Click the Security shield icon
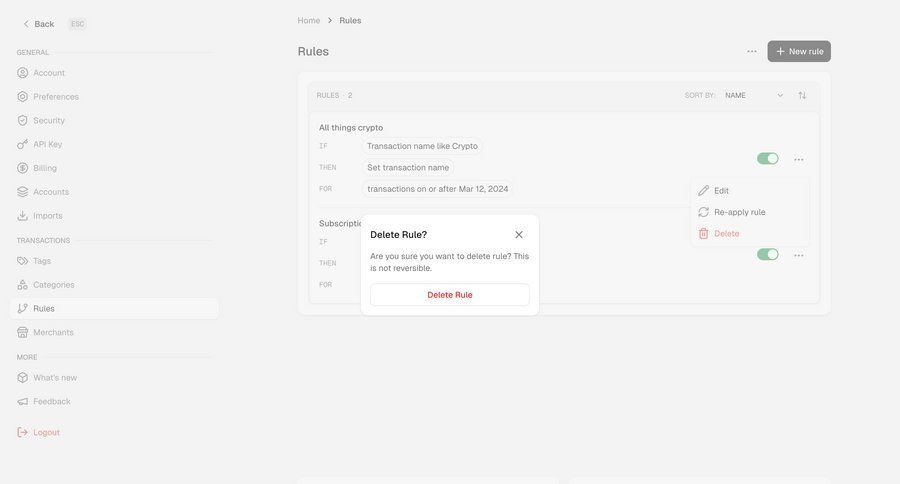This screenshot has height=484, width=900. coord(22,121)
